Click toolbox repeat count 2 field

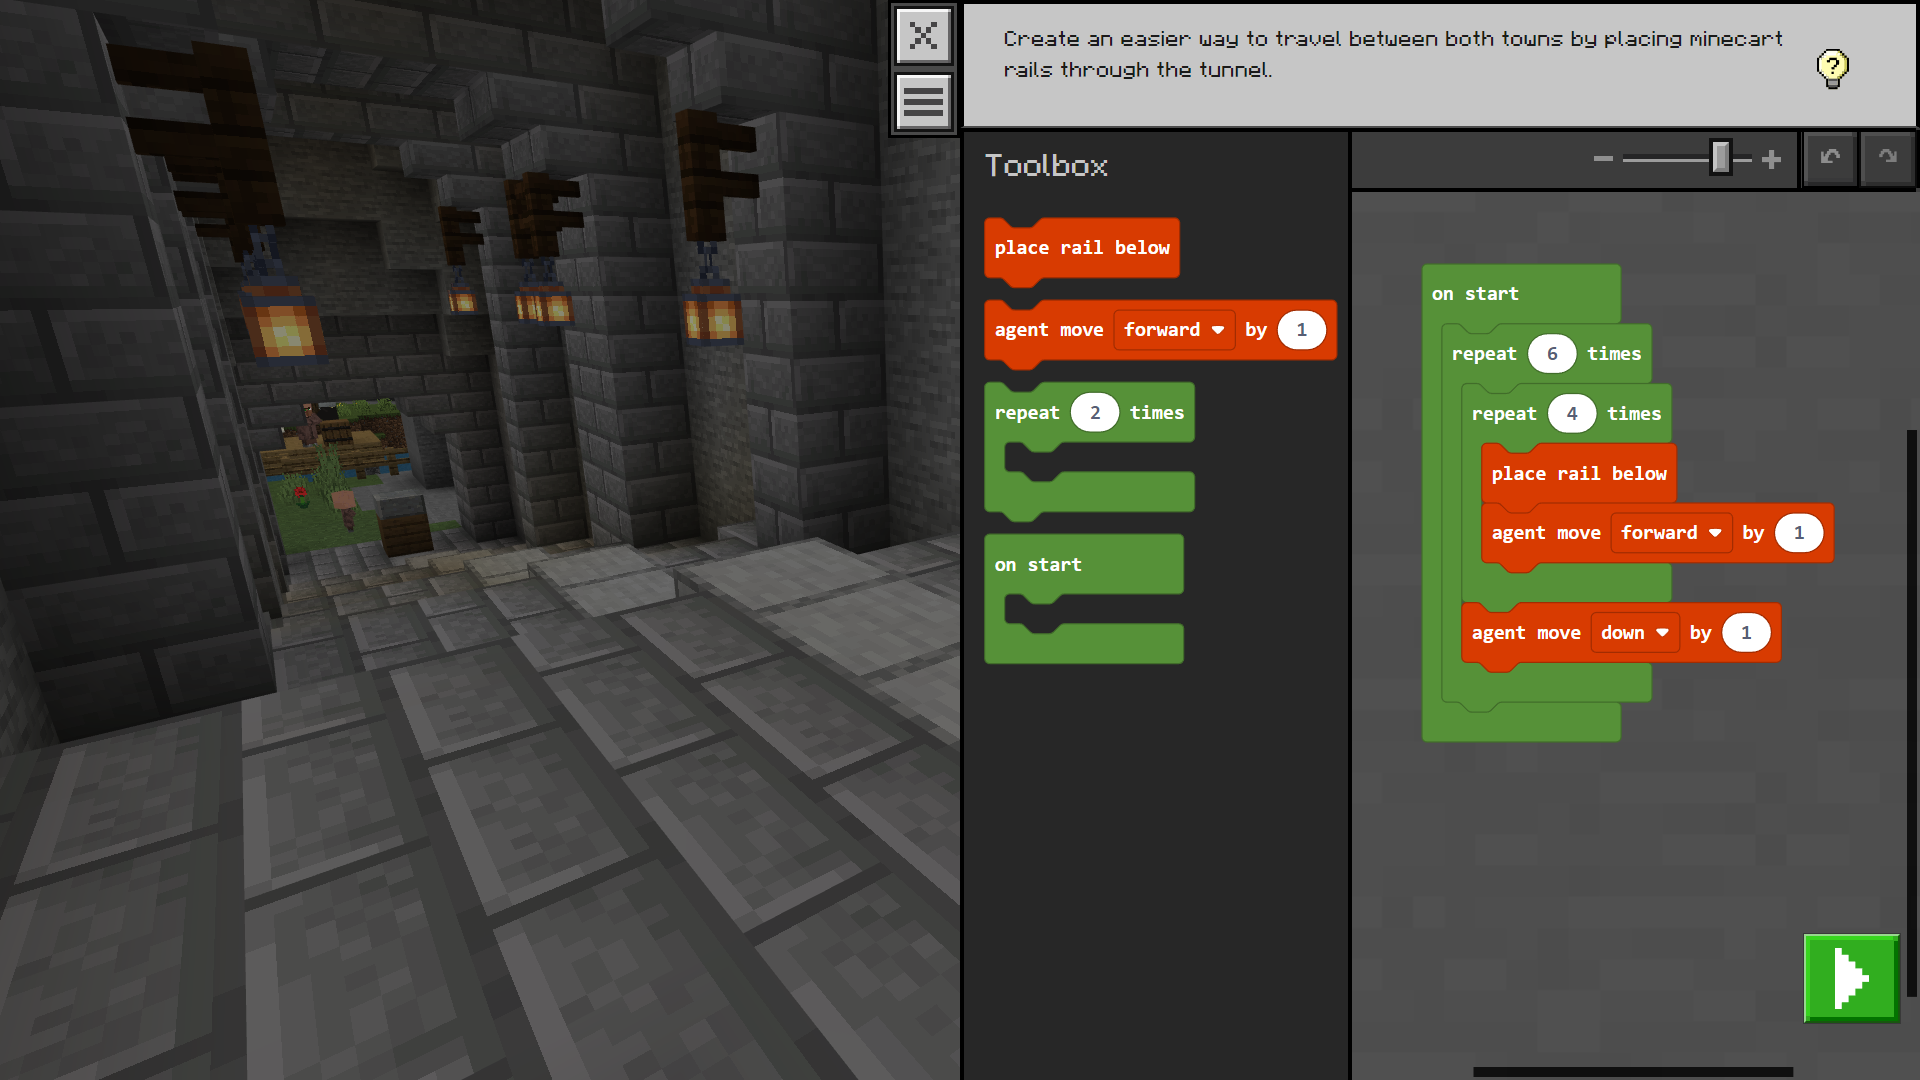1095,413
